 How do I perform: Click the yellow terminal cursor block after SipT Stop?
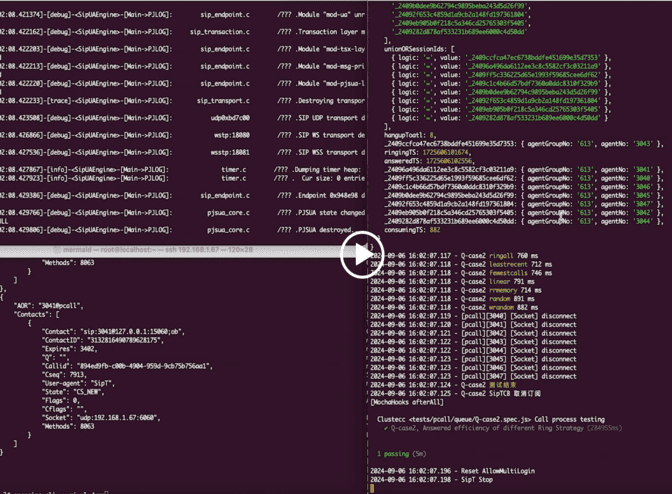coord(371,489)
